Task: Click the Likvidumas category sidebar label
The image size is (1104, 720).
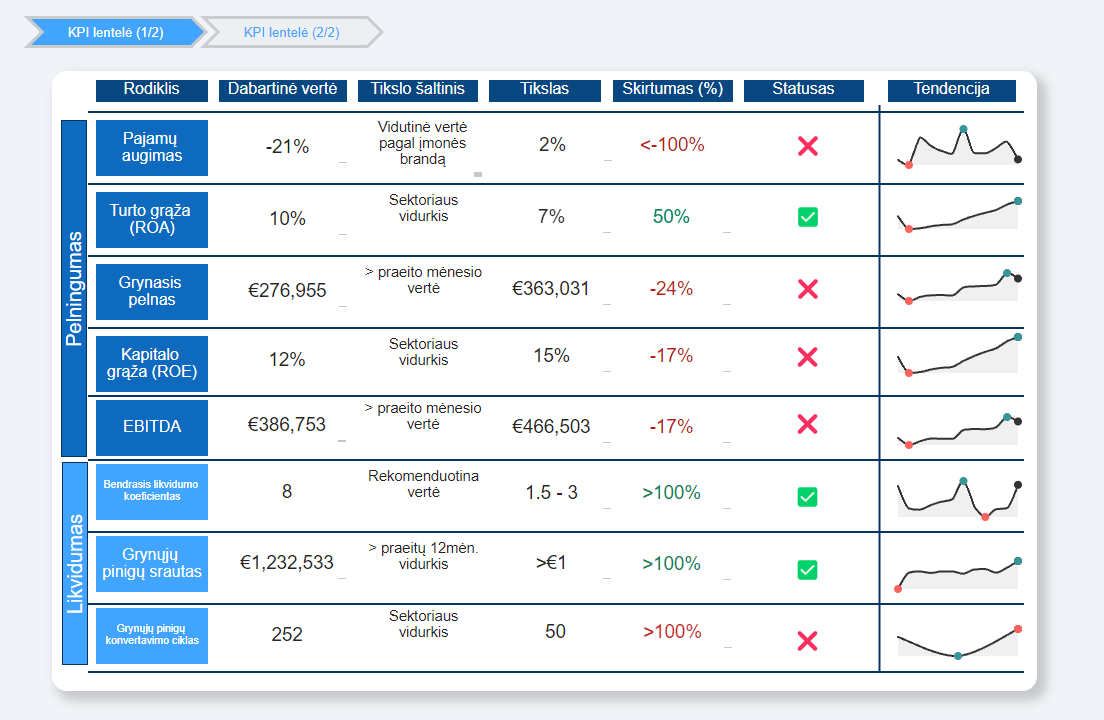Action: click(x=74, y=563)
